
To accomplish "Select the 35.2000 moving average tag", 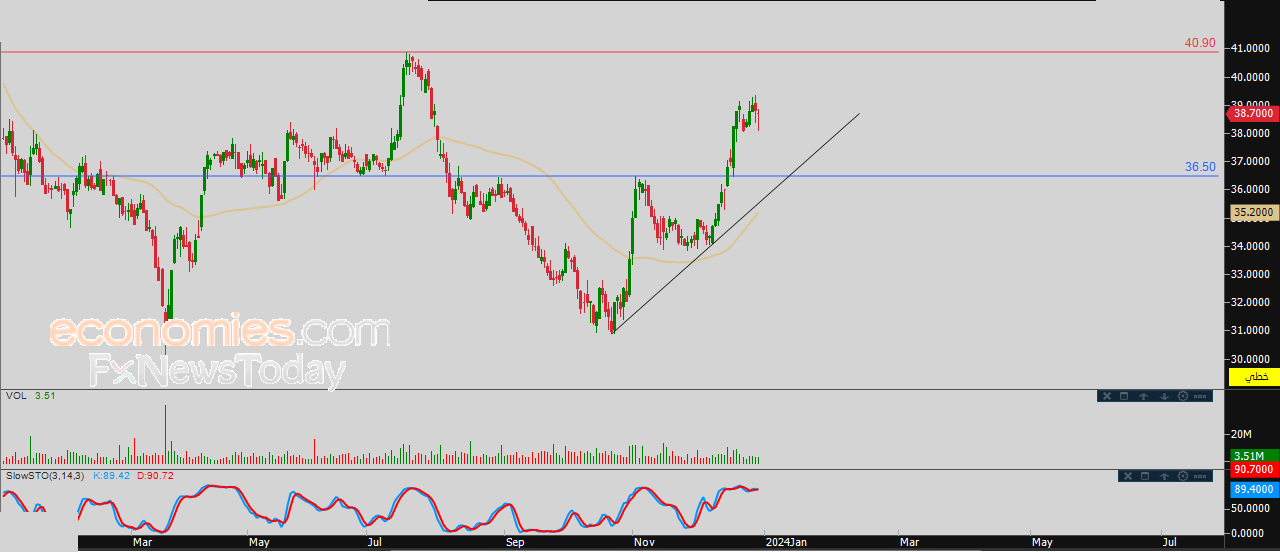I will click(1253, 213).
